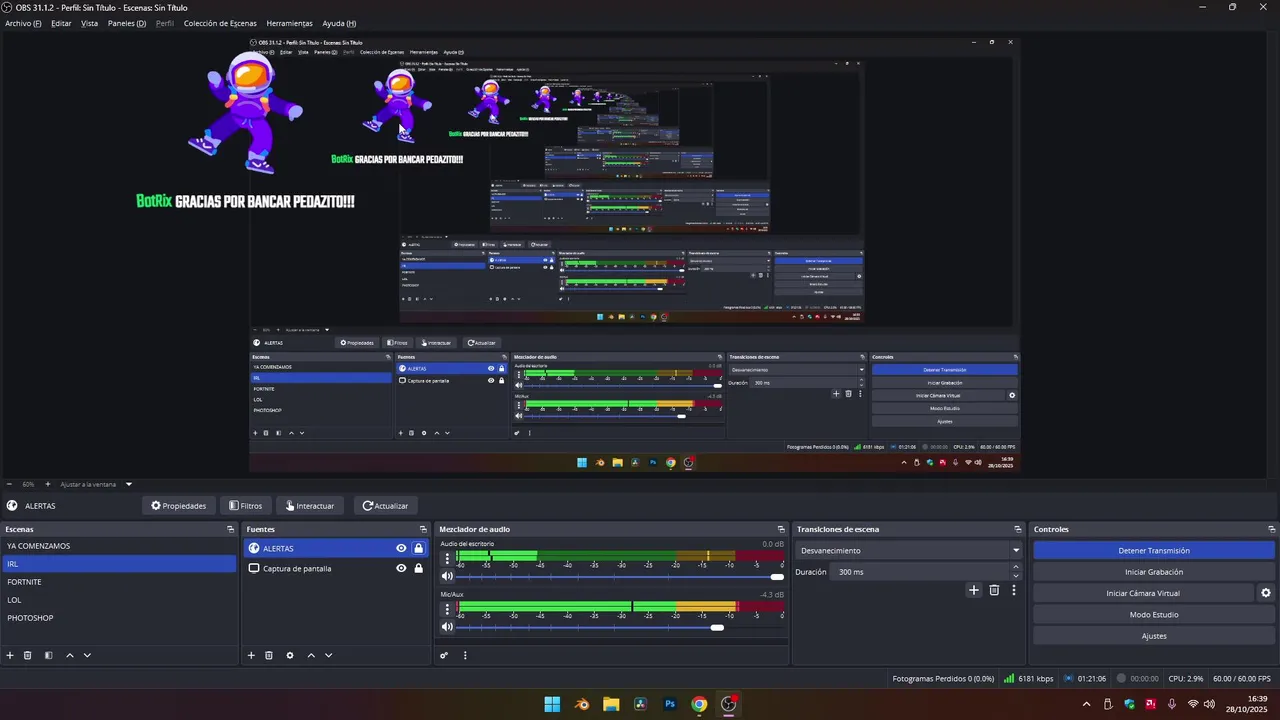
Task: Open Audio del escritorio options menu dots
Action: click(x=447, y=558)
